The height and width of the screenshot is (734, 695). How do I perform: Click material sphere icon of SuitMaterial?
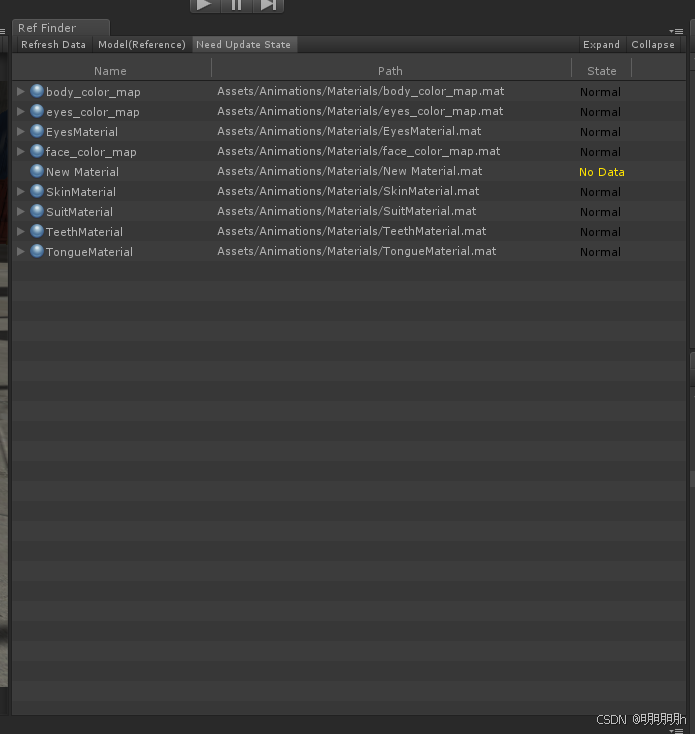pos(37,211)
